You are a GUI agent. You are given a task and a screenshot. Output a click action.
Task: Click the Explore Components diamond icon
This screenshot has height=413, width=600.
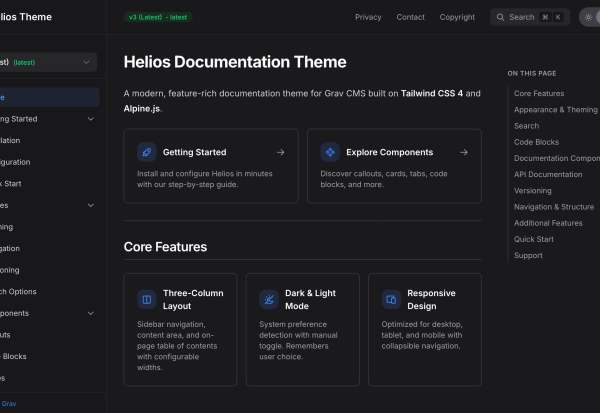point(330,152)
